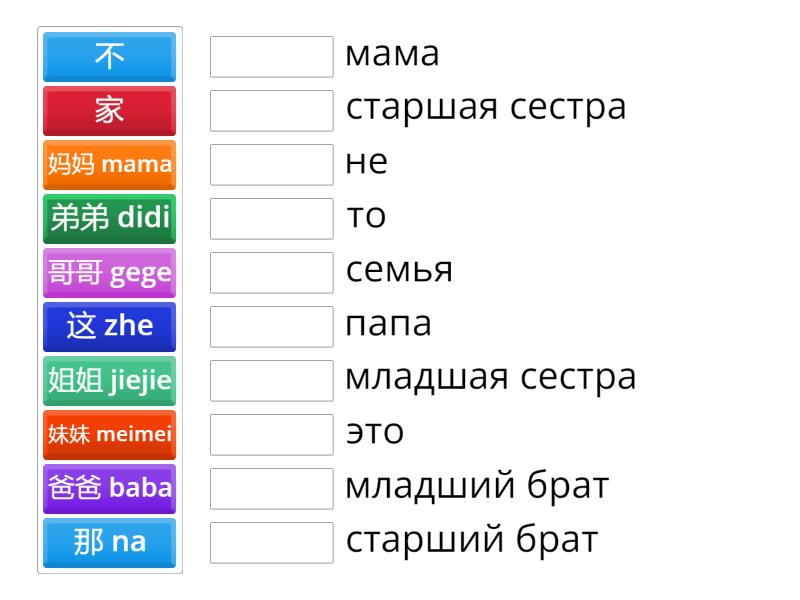Select the green 弟弟 didi tile
The width and height of the screenshot is (800, 600).
(x=110, y=219)
